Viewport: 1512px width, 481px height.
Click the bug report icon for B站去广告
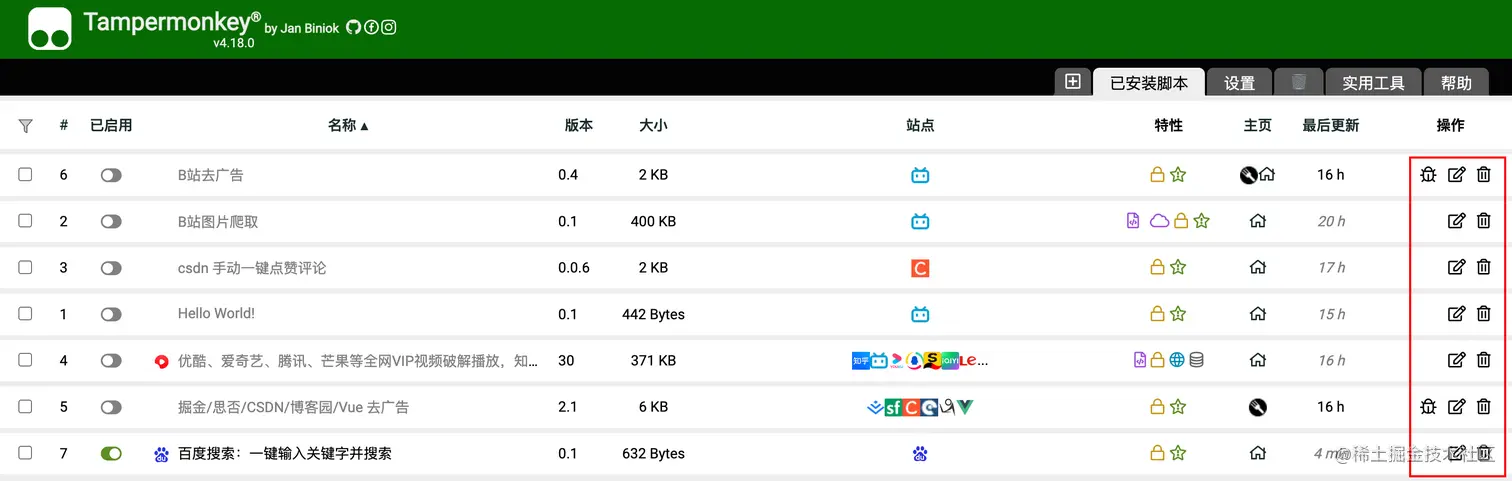click(x=1428, y=175)
